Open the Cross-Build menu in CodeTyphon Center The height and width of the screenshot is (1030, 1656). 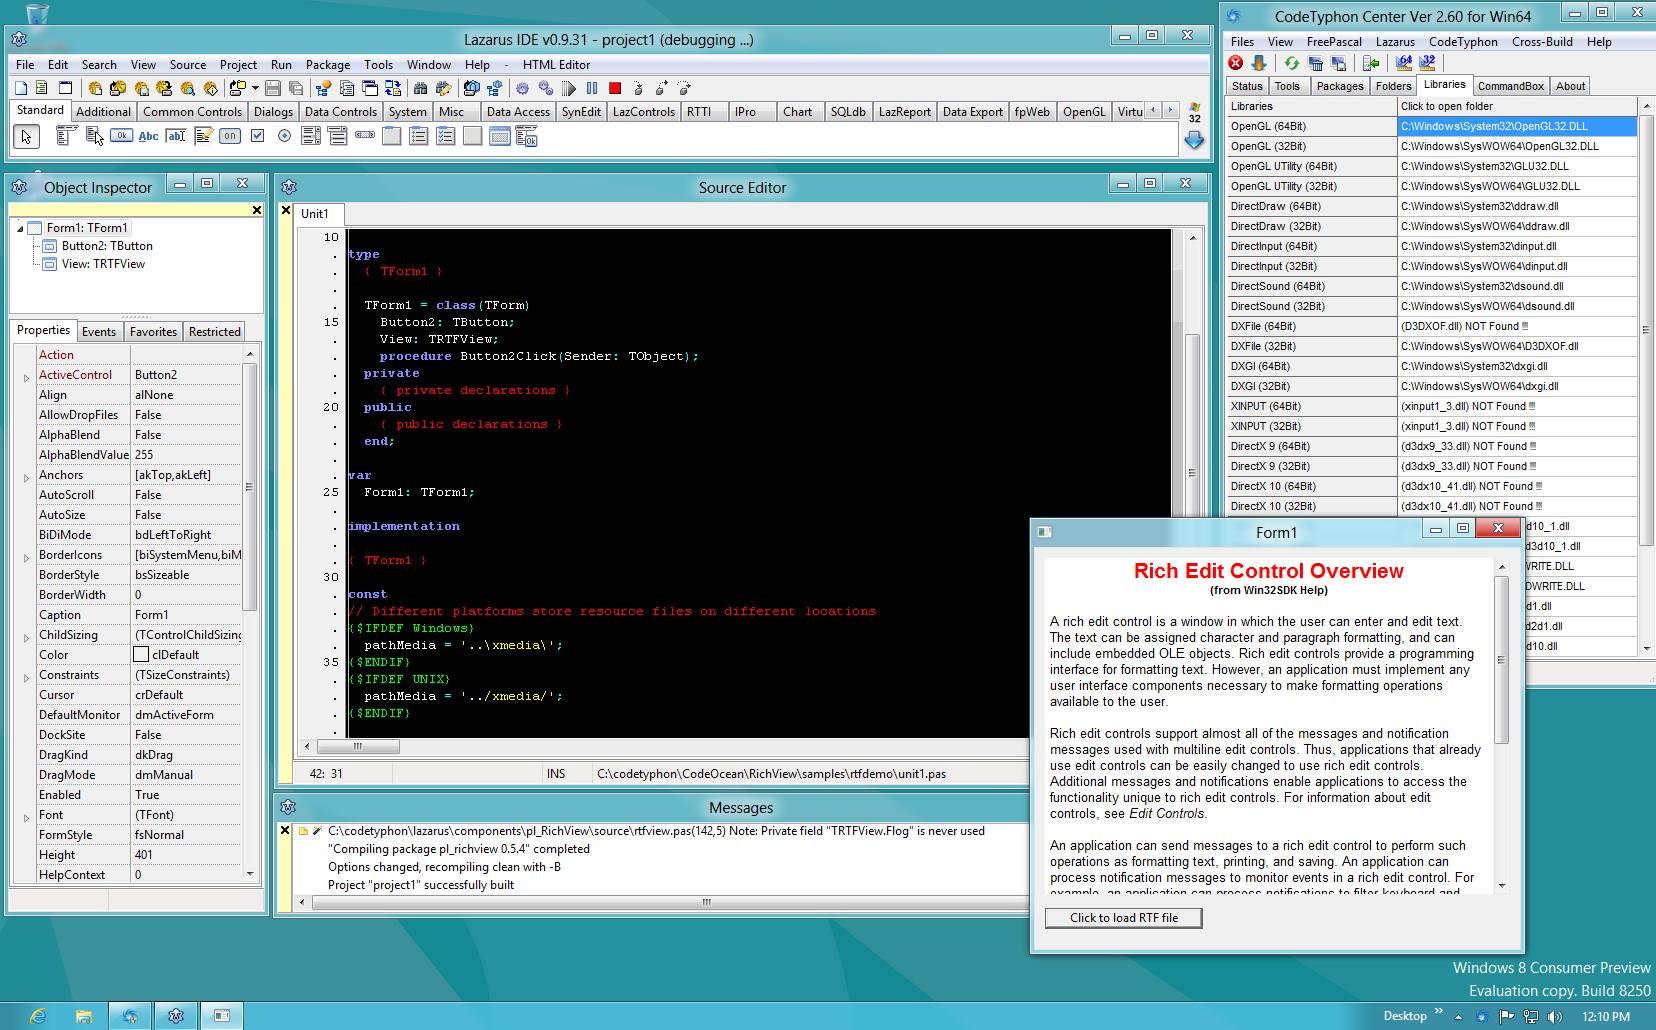tap(1542, 42)
